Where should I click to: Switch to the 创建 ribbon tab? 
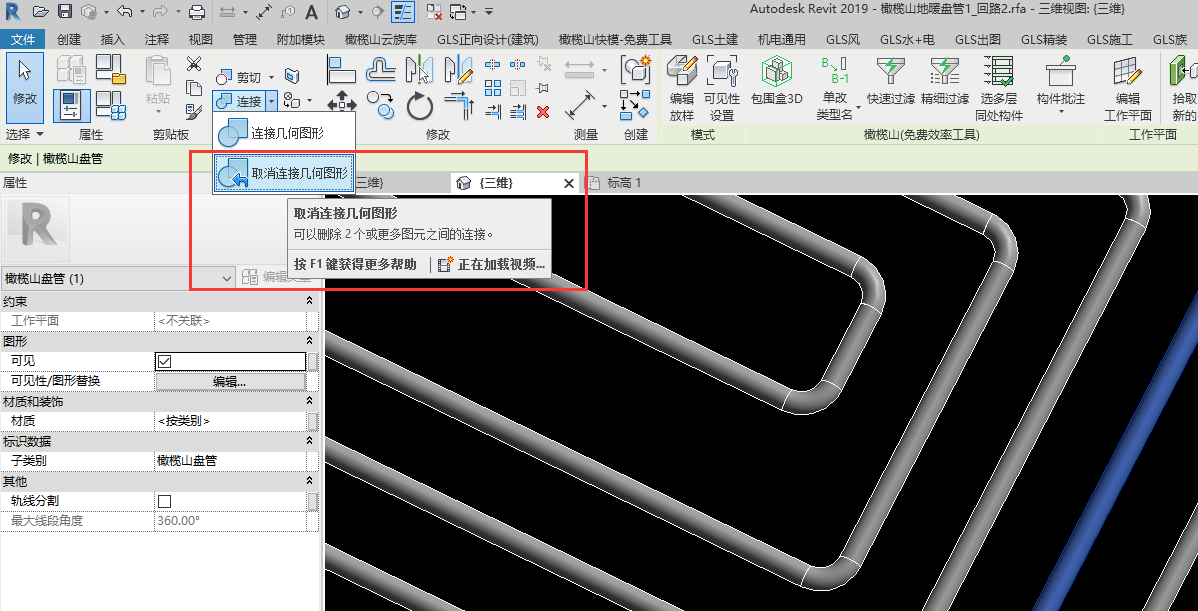pyautogui.click(x=69, y=40)
